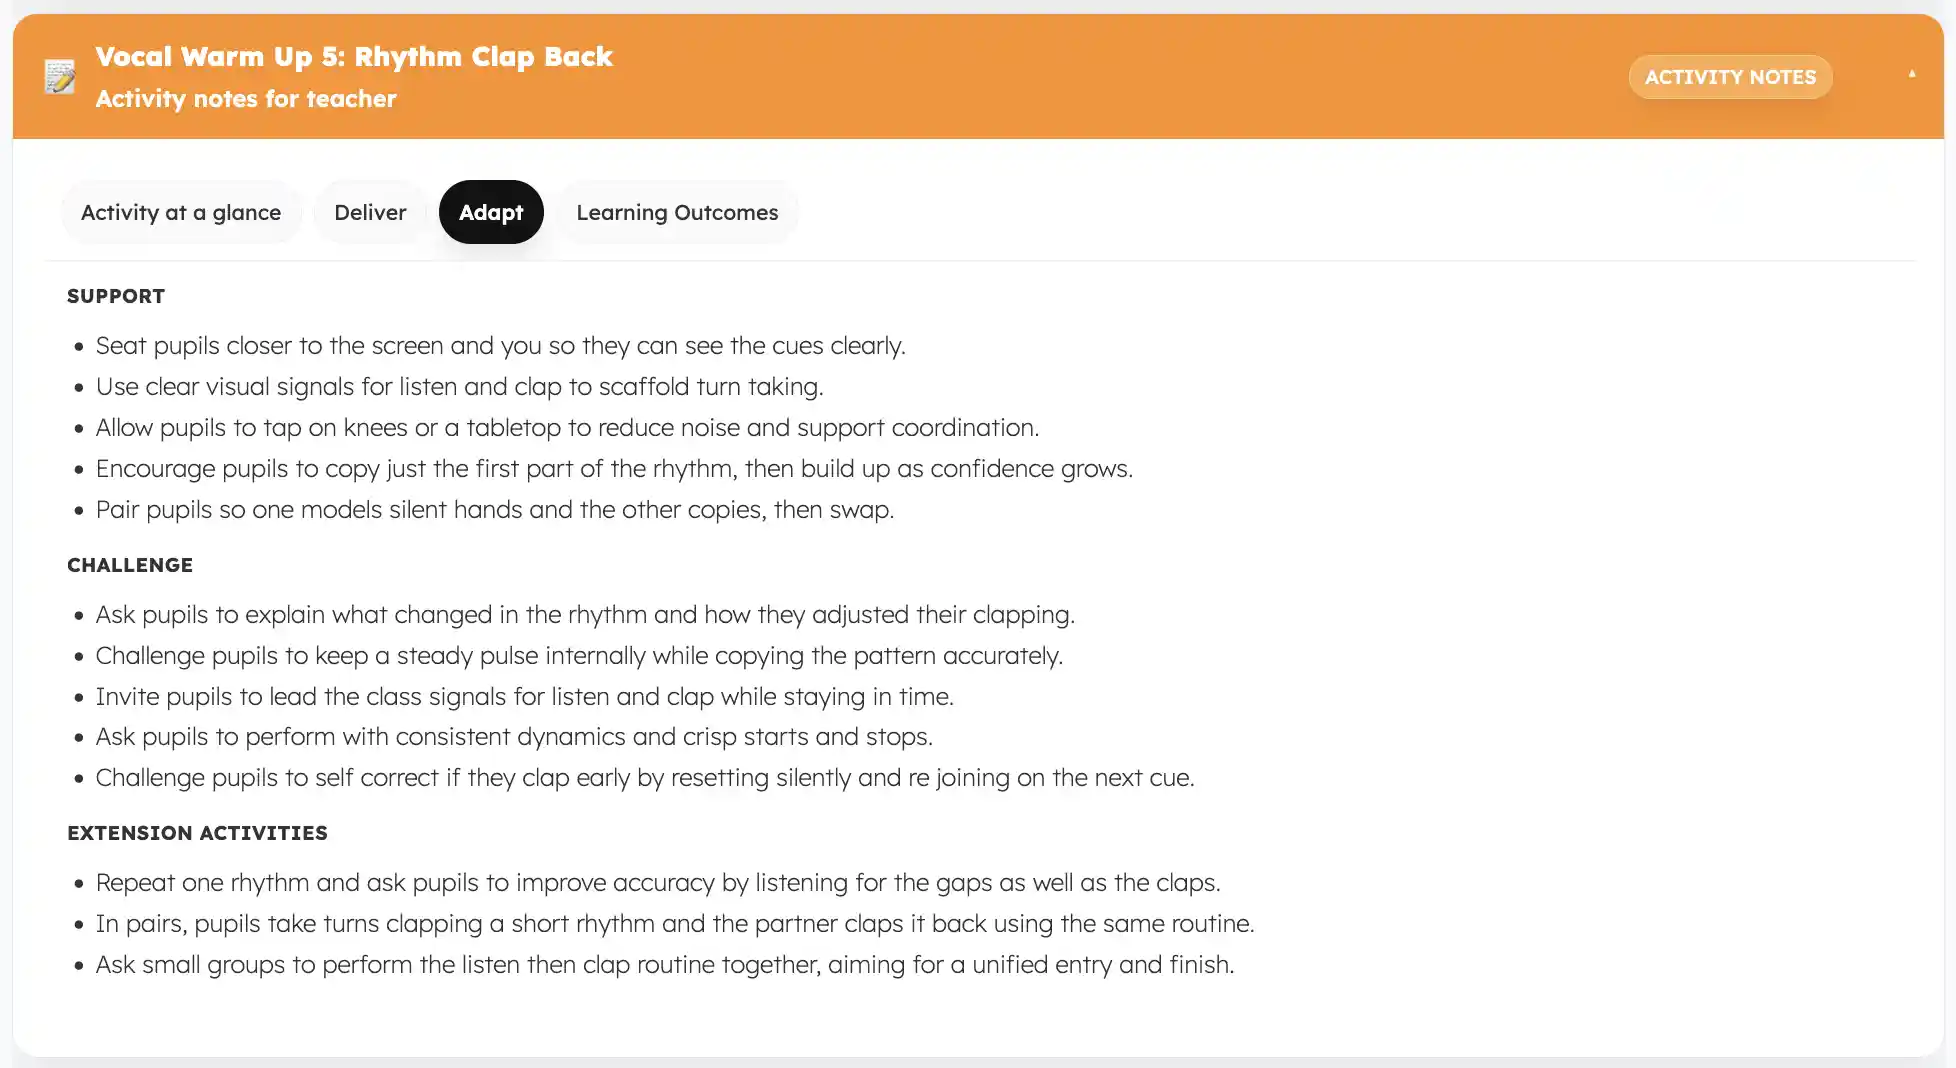Screen dimensions: 1956x1068
Task: Click the SUPPORT section heading
Action: point(116,296)
